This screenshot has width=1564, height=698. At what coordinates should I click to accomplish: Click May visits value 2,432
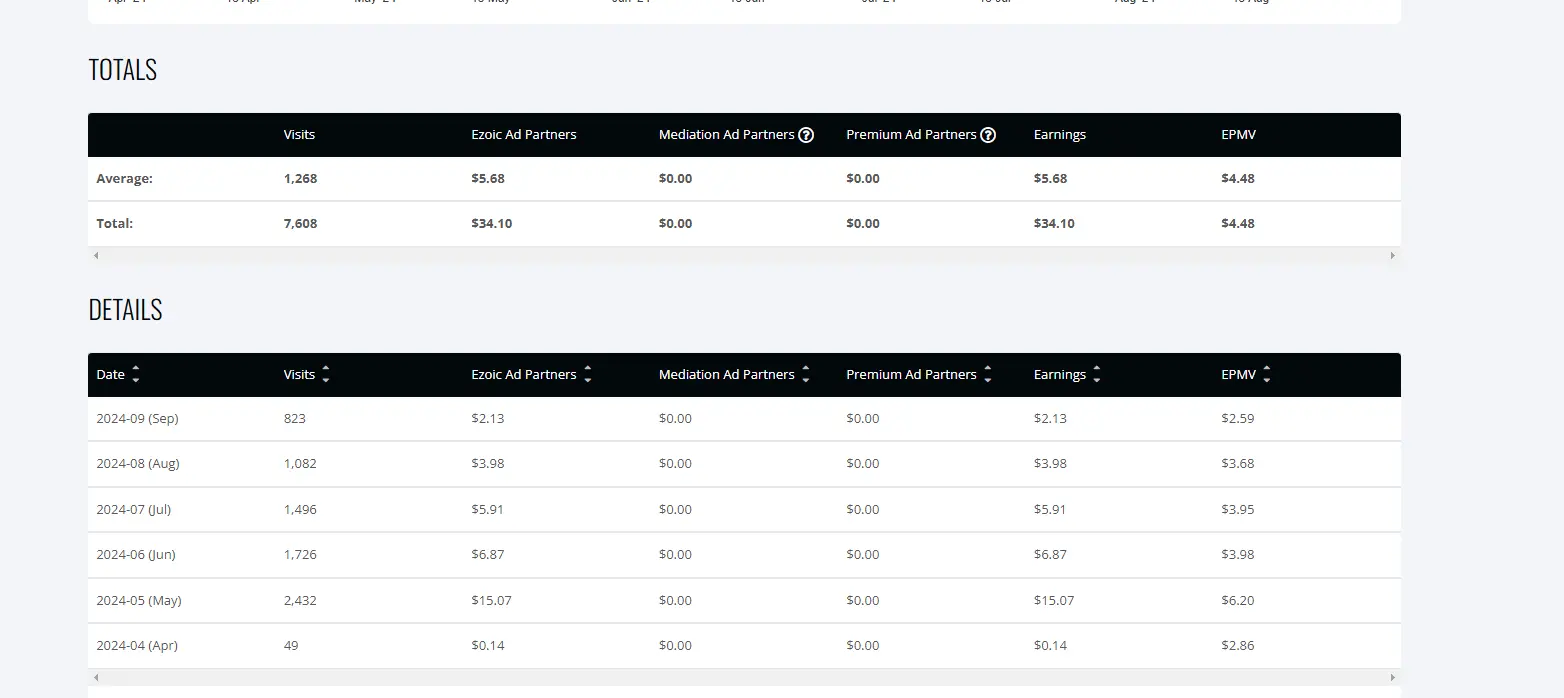pyautogui.click(x=300, y=601)
